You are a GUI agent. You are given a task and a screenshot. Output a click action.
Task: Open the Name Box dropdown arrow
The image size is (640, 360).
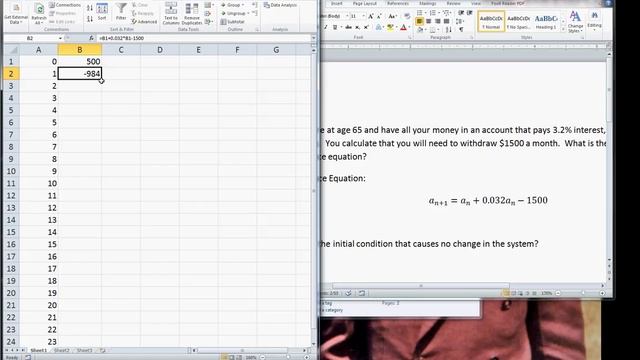pos(60,38)
